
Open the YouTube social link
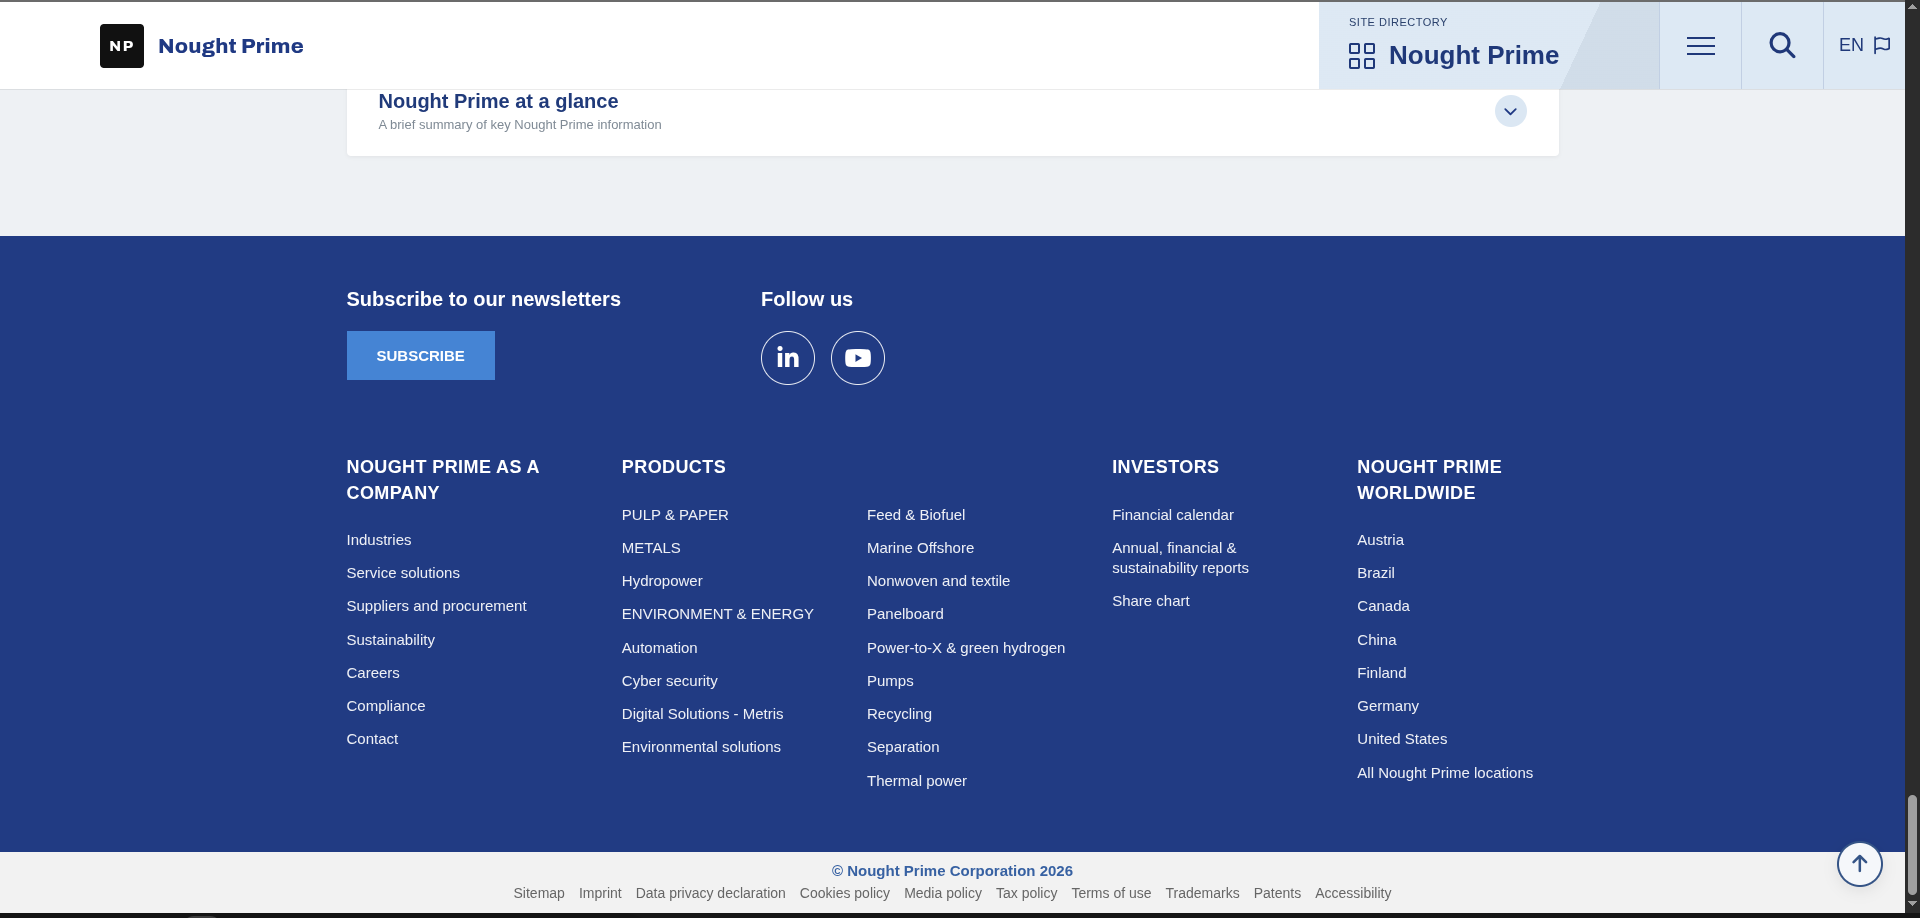858,358
